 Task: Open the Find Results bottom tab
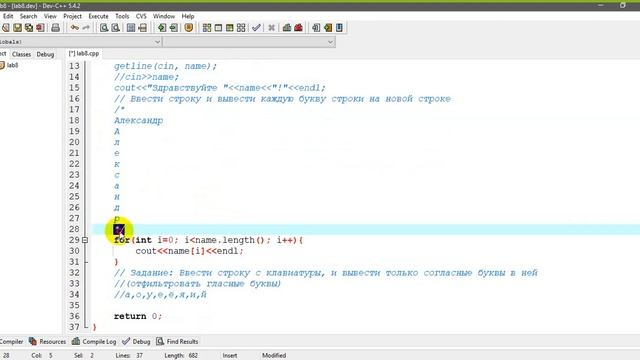pos(177,342)
